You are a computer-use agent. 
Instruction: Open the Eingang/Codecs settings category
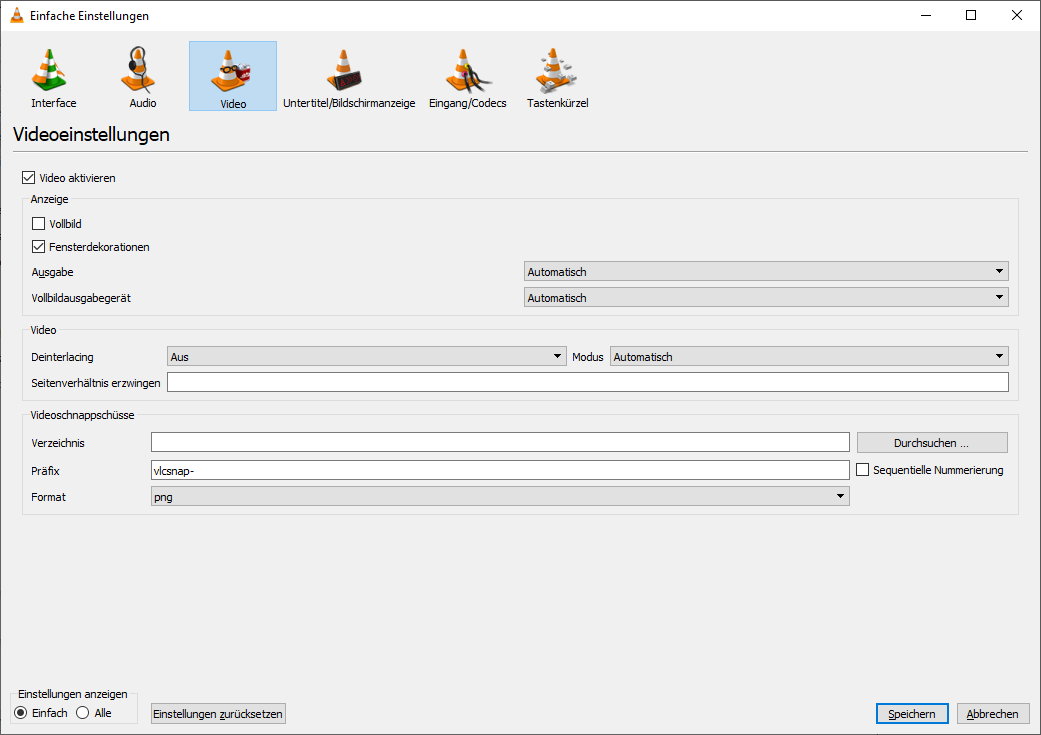(467, 76)
